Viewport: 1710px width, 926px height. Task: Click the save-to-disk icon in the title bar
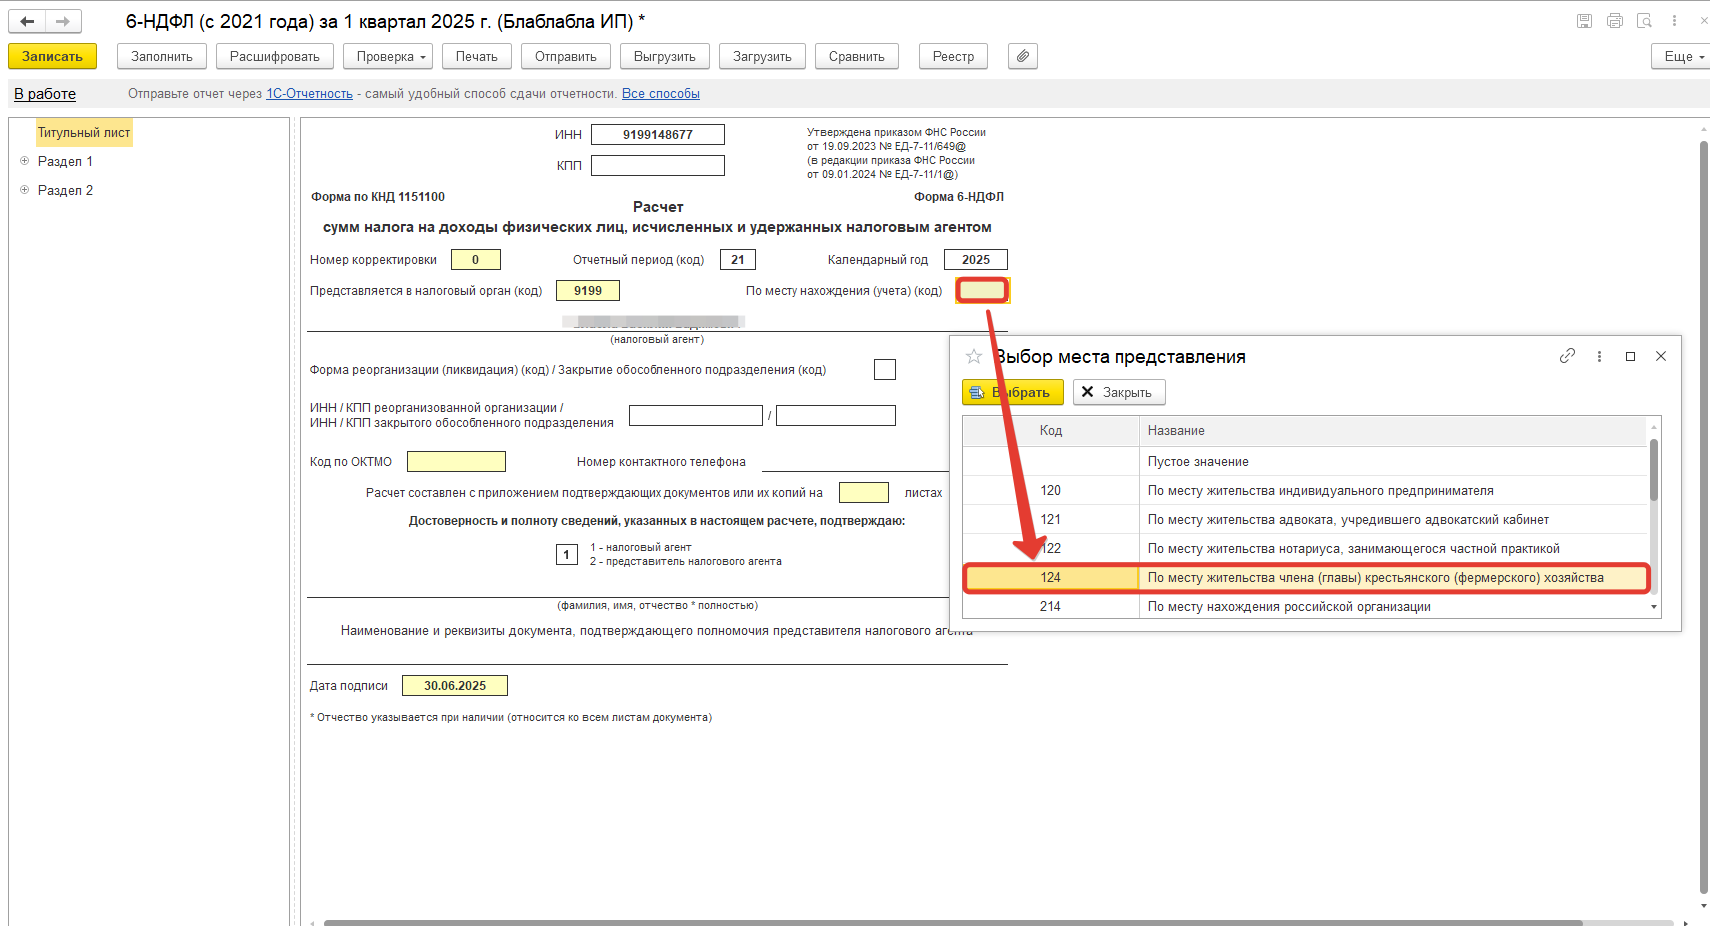[x=1584, y=21]
